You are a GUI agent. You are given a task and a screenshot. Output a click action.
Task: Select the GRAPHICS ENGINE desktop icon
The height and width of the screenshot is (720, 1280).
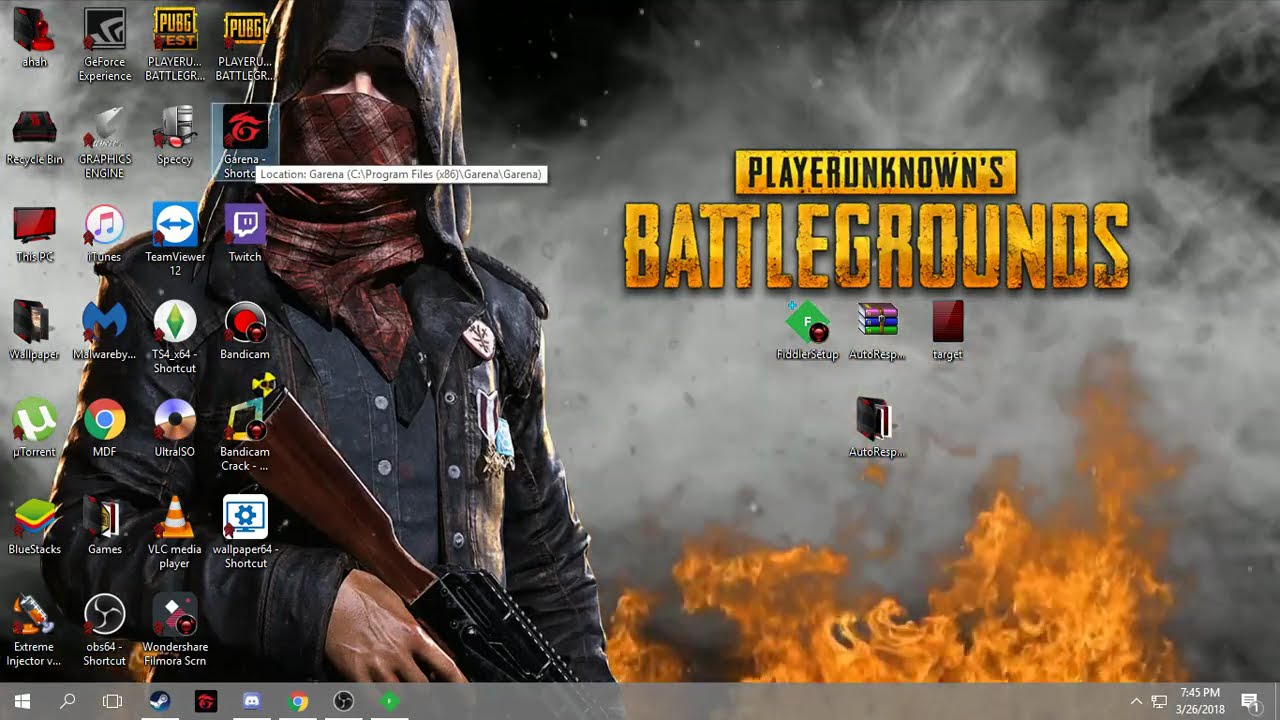104,143
